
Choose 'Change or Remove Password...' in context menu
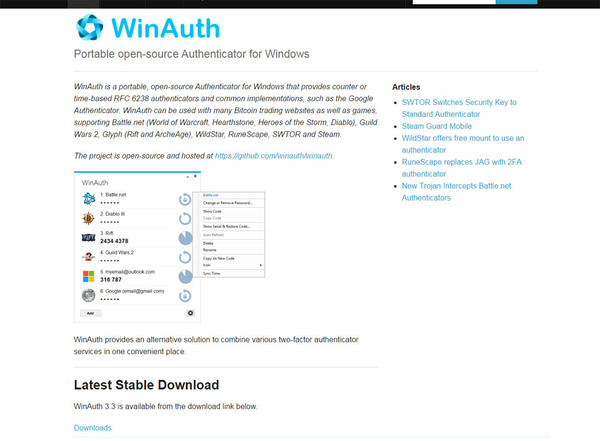(228, 203)
